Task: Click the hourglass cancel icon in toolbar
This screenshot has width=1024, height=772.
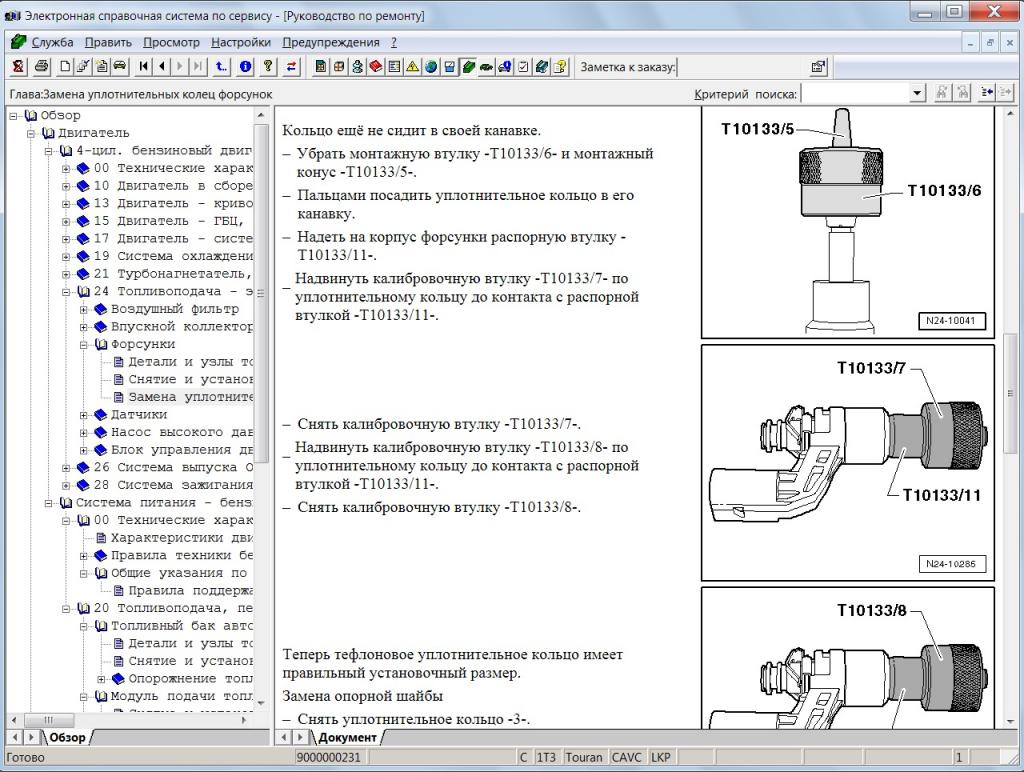Action: 18,67
